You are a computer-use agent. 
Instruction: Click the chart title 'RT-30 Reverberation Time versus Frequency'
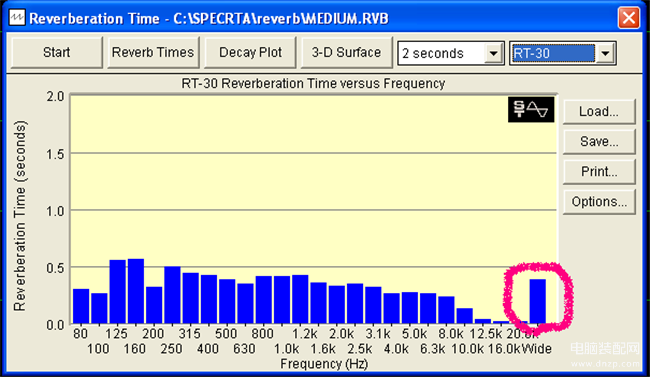tap(313, 84)
